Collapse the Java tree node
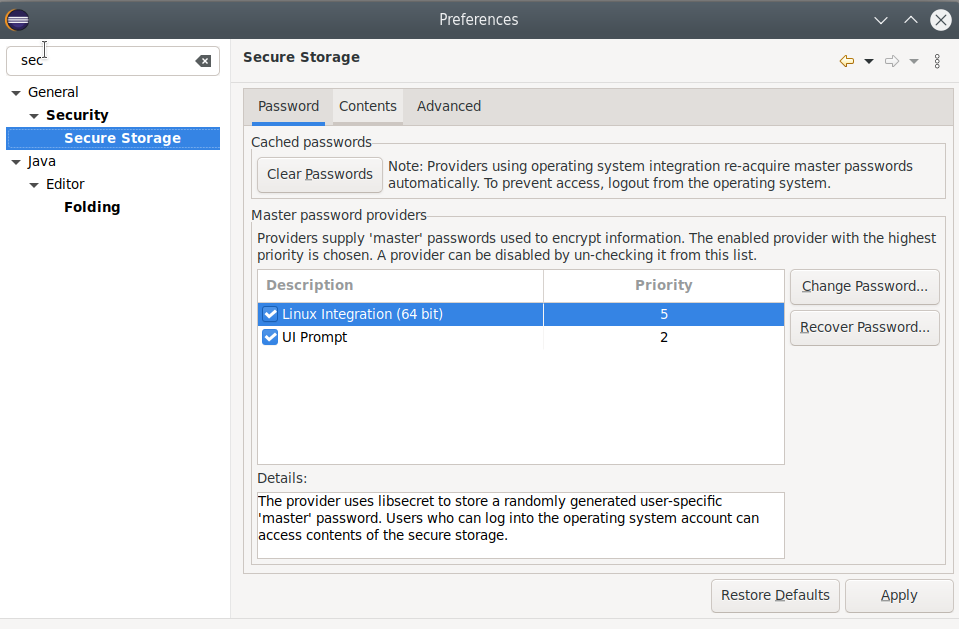959x629 pixels. point(15,161)
